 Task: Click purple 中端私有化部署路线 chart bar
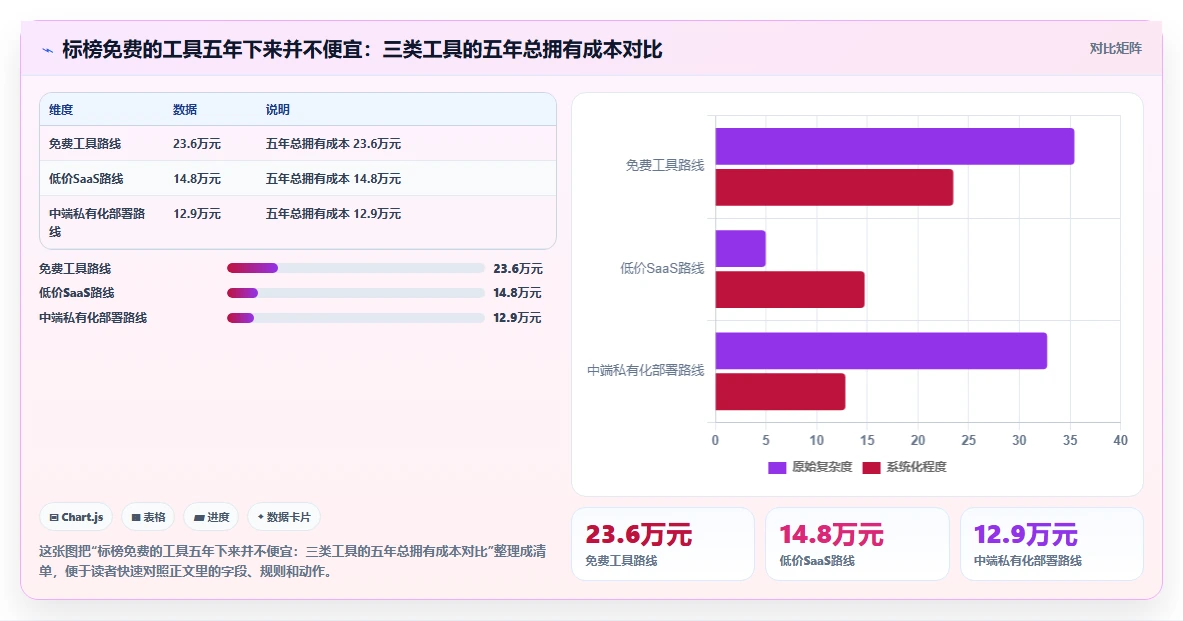881,351
